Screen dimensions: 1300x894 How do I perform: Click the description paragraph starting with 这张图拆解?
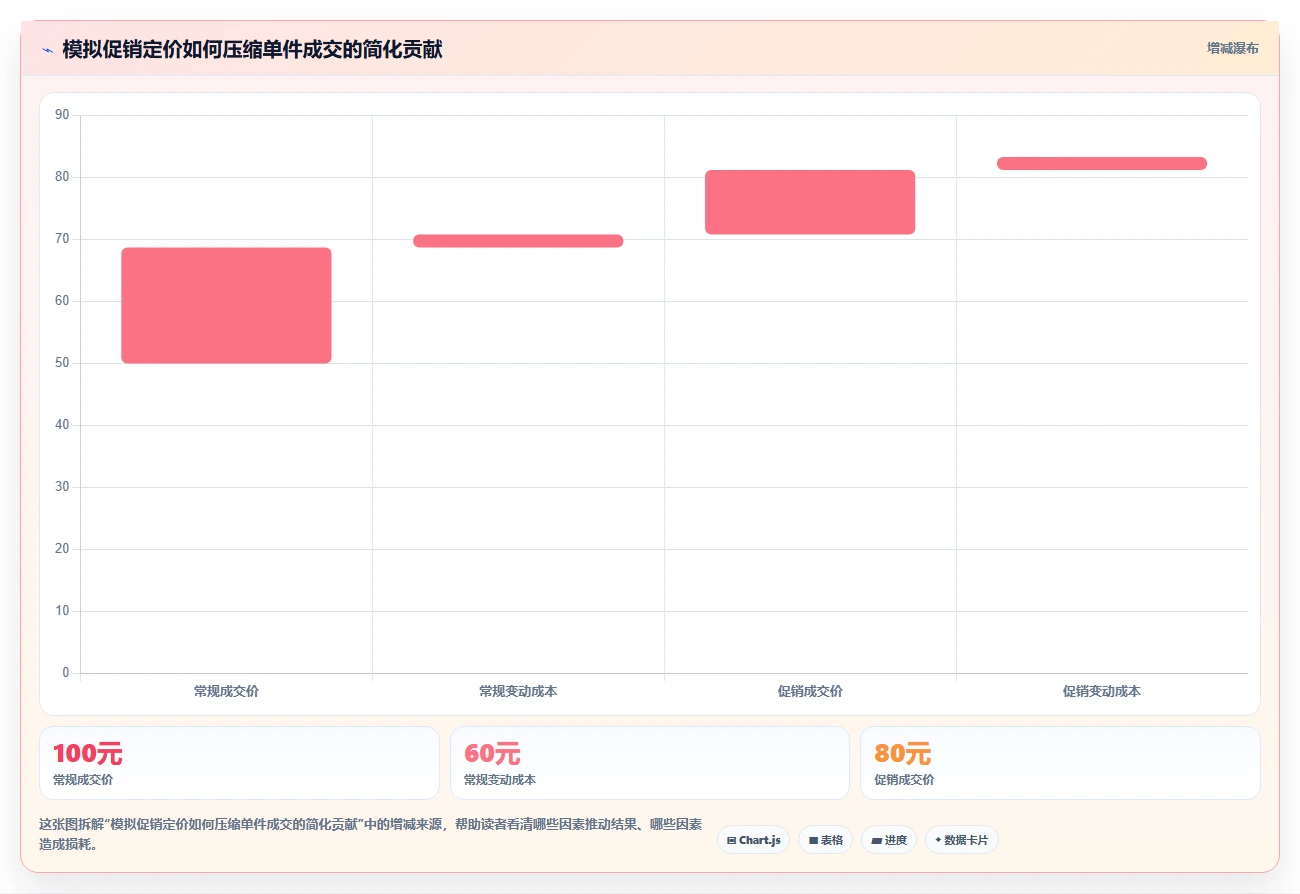370,834
